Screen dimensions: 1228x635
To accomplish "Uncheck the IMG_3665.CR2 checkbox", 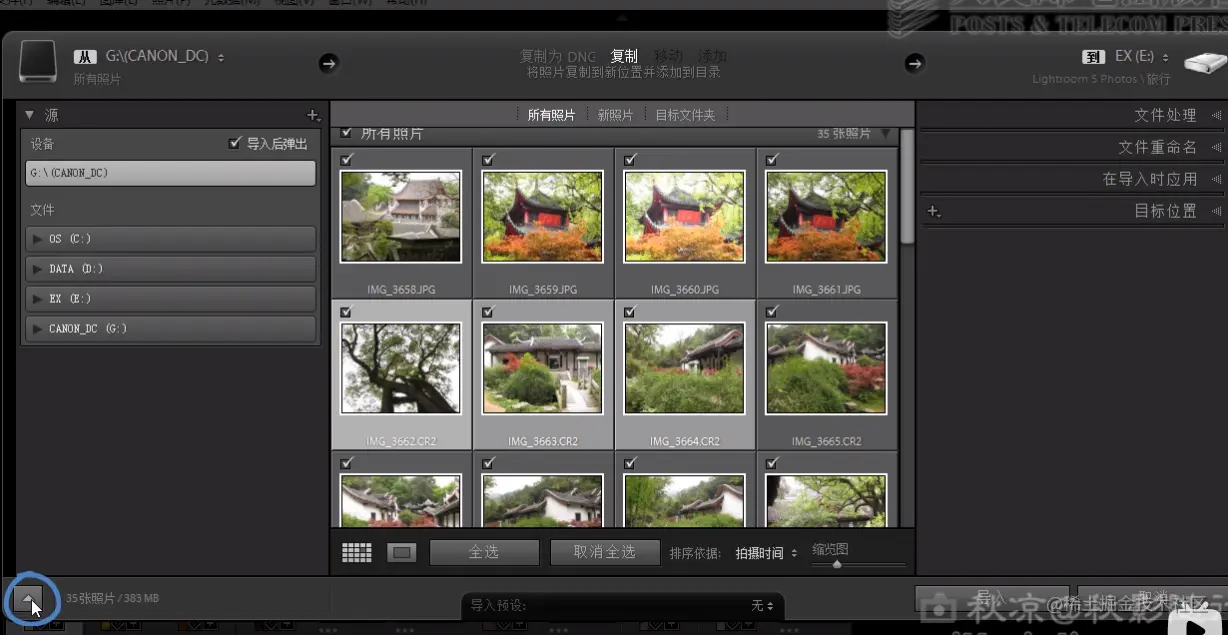I will click(x=772, y=312).
